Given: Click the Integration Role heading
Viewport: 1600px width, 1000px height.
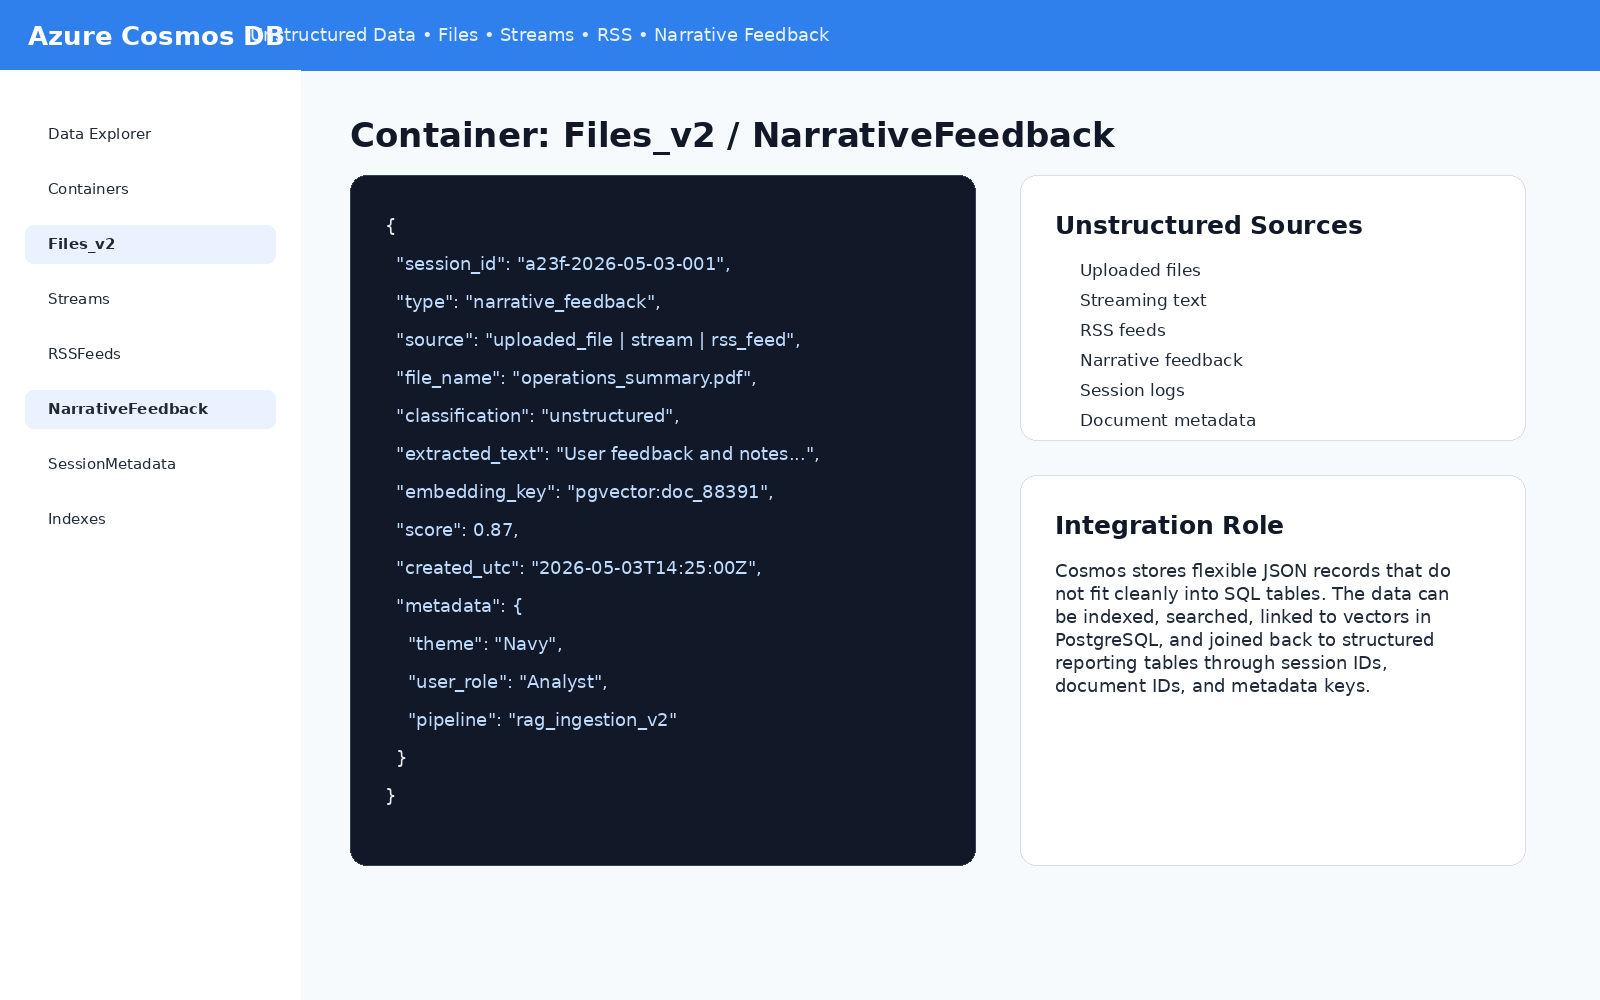Looking at the screenshot, I should (x=1169, y=525).
